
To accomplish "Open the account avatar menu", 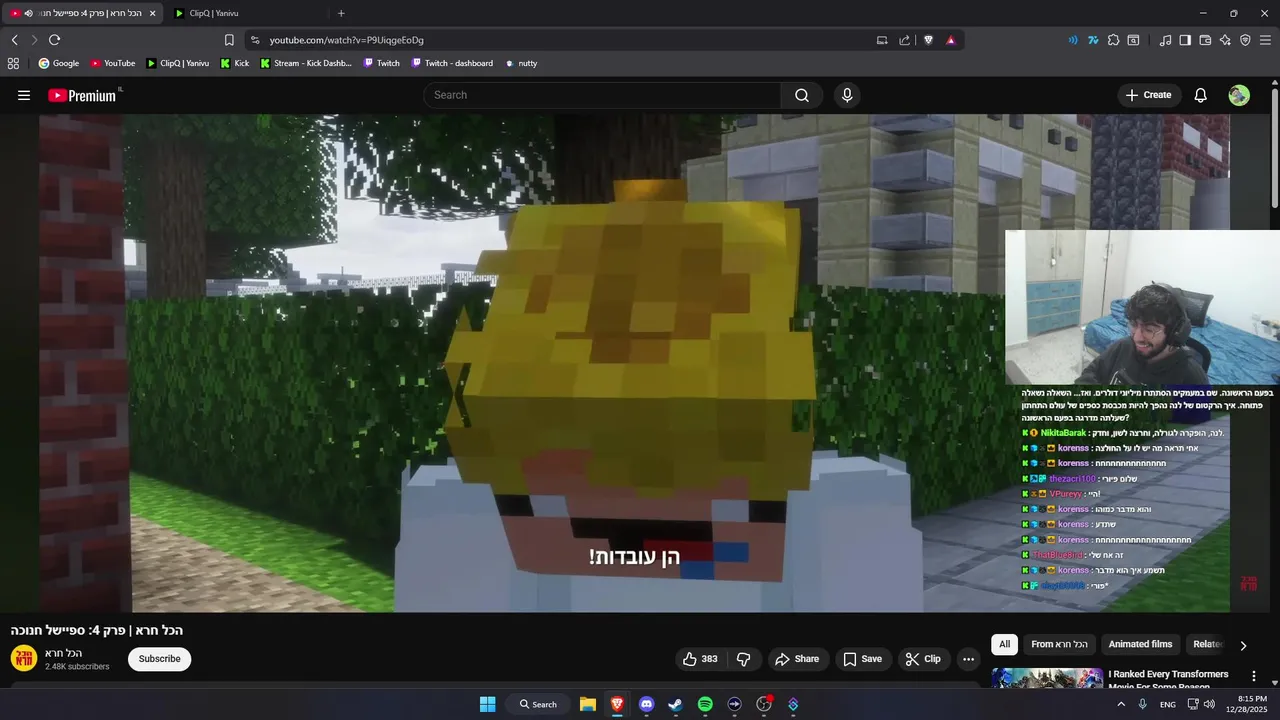I will (x=1239, y=95).
